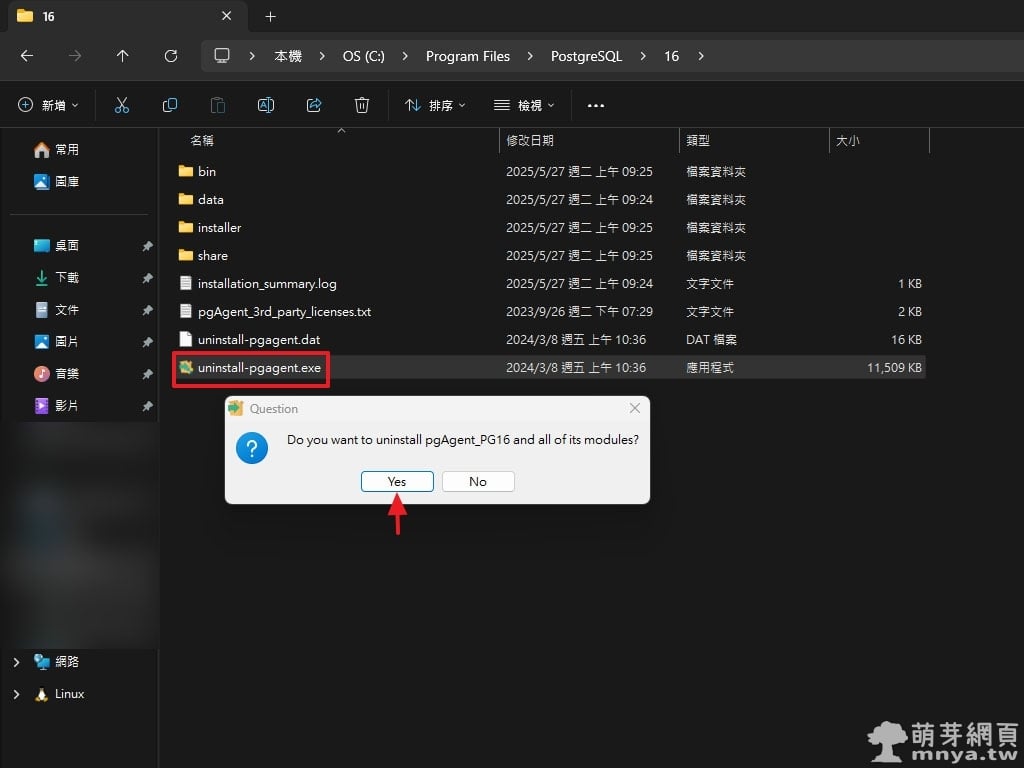
Task: Open the 檢視 (View) dropdown
Action: pos(524,105)
